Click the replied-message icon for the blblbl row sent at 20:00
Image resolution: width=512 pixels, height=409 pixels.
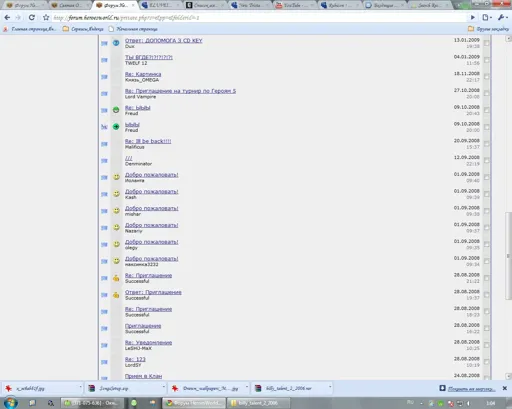[104, 127]
